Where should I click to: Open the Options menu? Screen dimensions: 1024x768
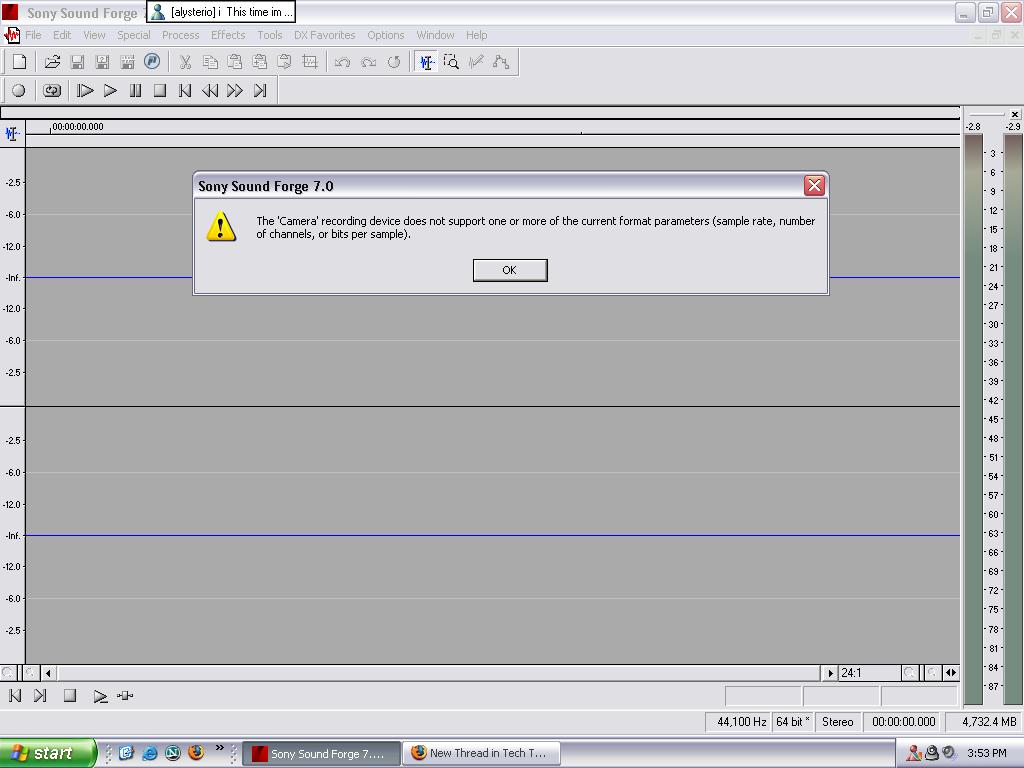tap(385, 35)
